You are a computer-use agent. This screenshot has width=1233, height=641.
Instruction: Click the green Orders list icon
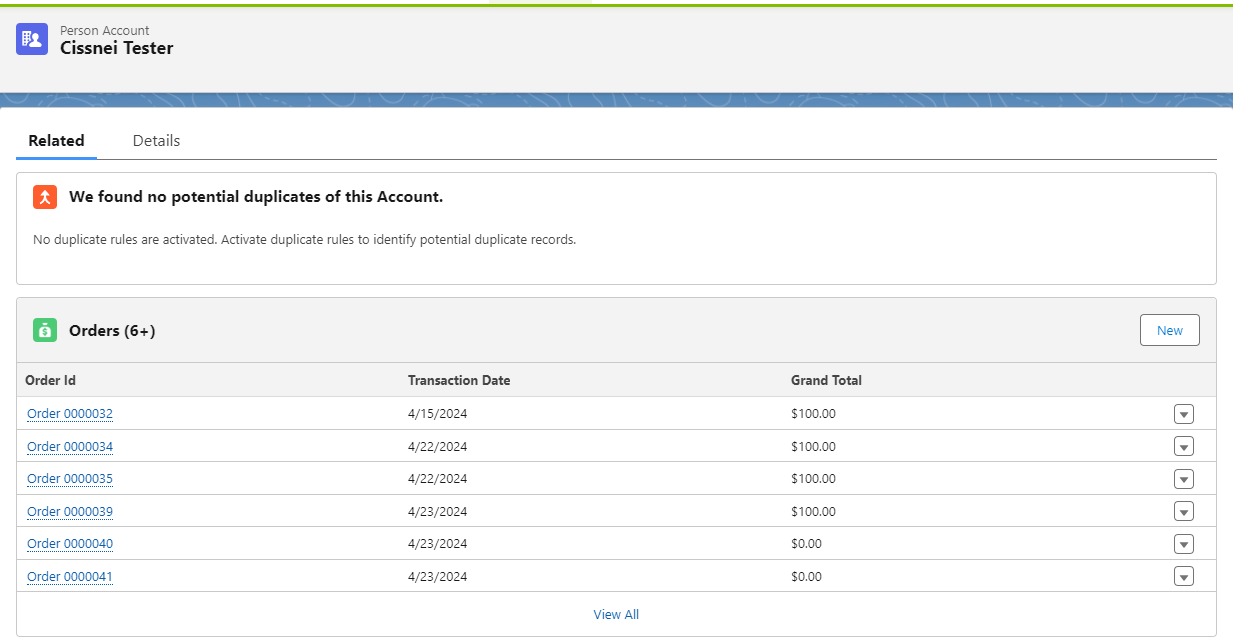[45, 330]
